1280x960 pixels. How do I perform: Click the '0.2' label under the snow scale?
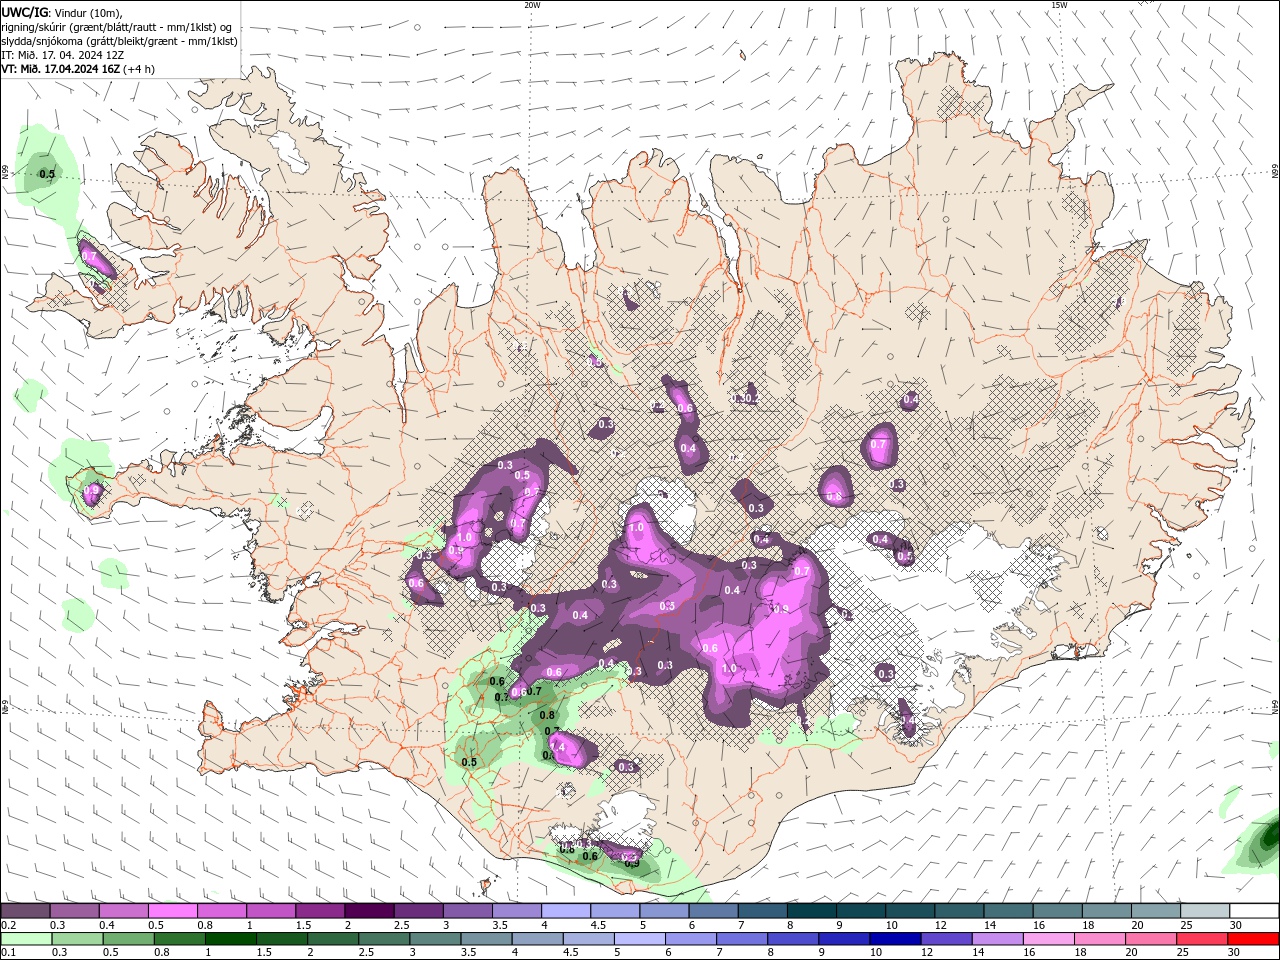coord(8,925)
